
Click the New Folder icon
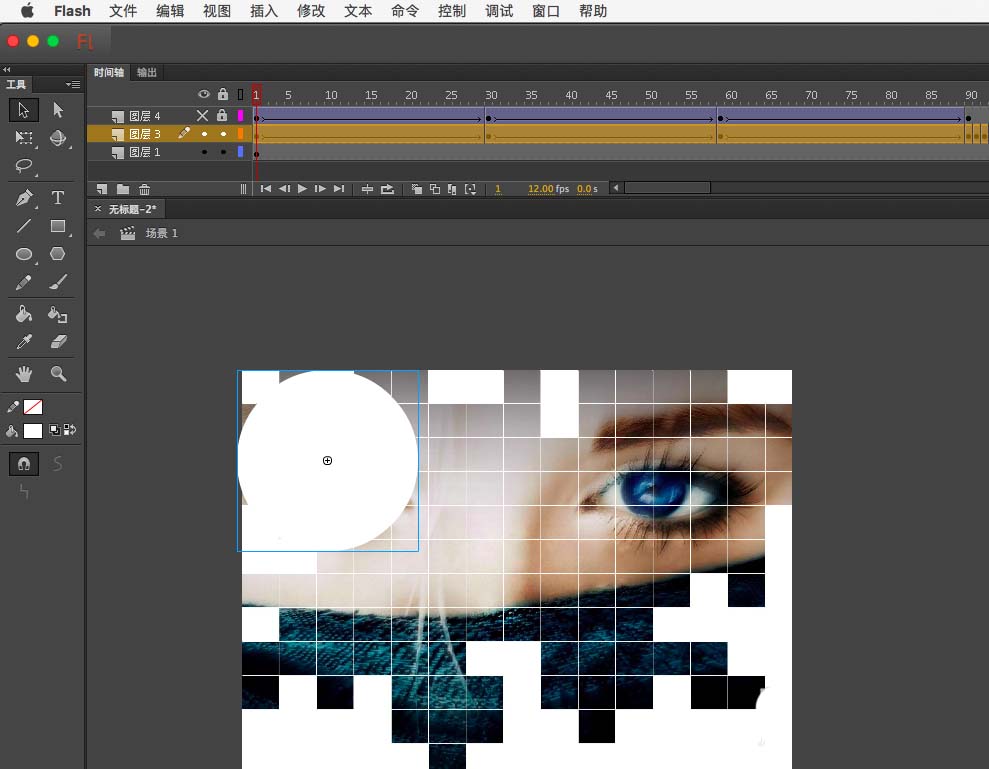(x=123, y=189)
